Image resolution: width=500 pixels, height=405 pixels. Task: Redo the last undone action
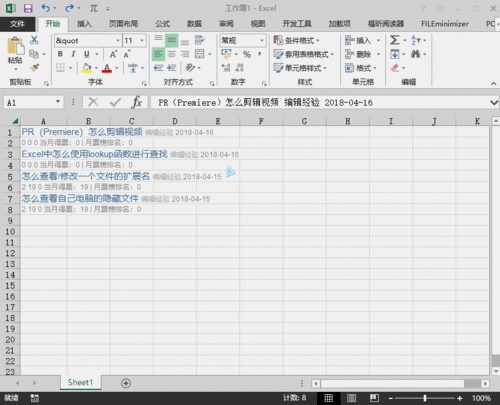point(69,8)
